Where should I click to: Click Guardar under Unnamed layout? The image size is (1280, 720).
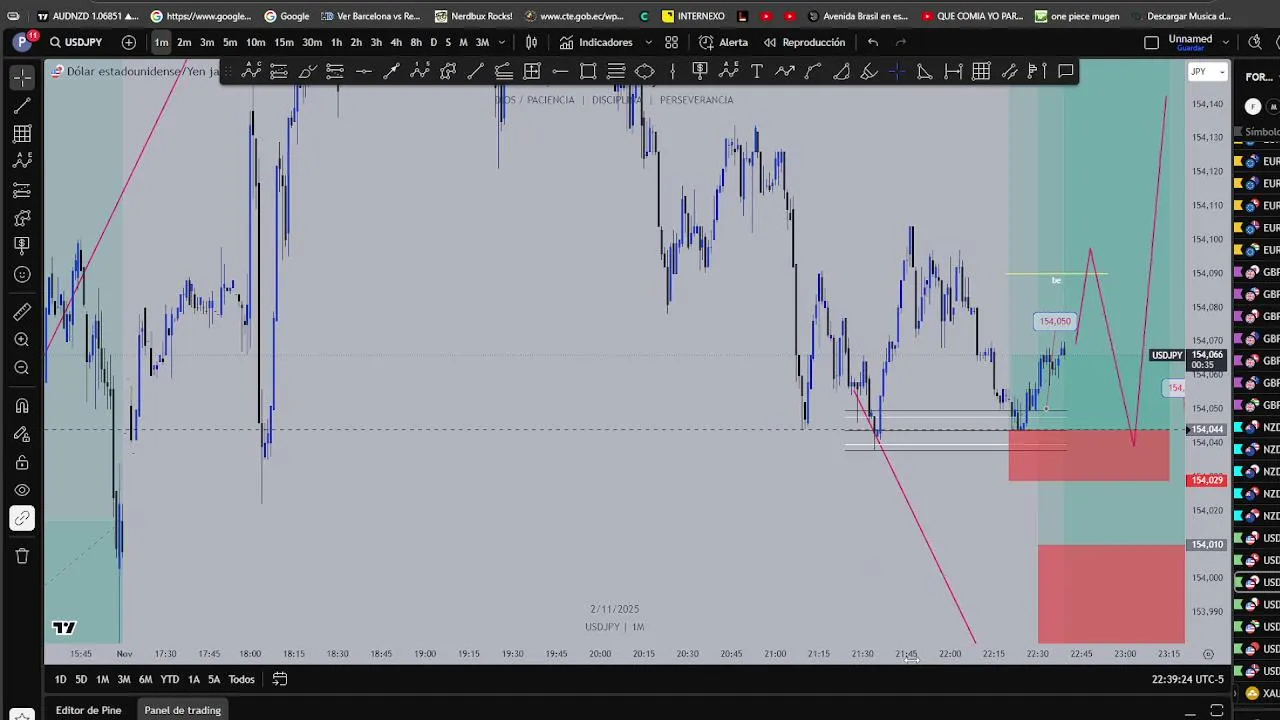point(1190,48)
